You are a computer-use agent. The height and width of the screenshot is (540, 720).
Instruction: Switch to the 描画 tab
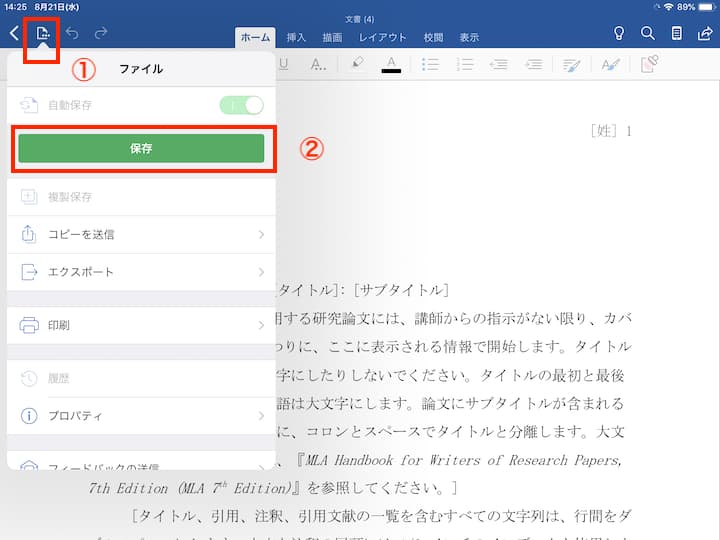(x=332, y=37)
